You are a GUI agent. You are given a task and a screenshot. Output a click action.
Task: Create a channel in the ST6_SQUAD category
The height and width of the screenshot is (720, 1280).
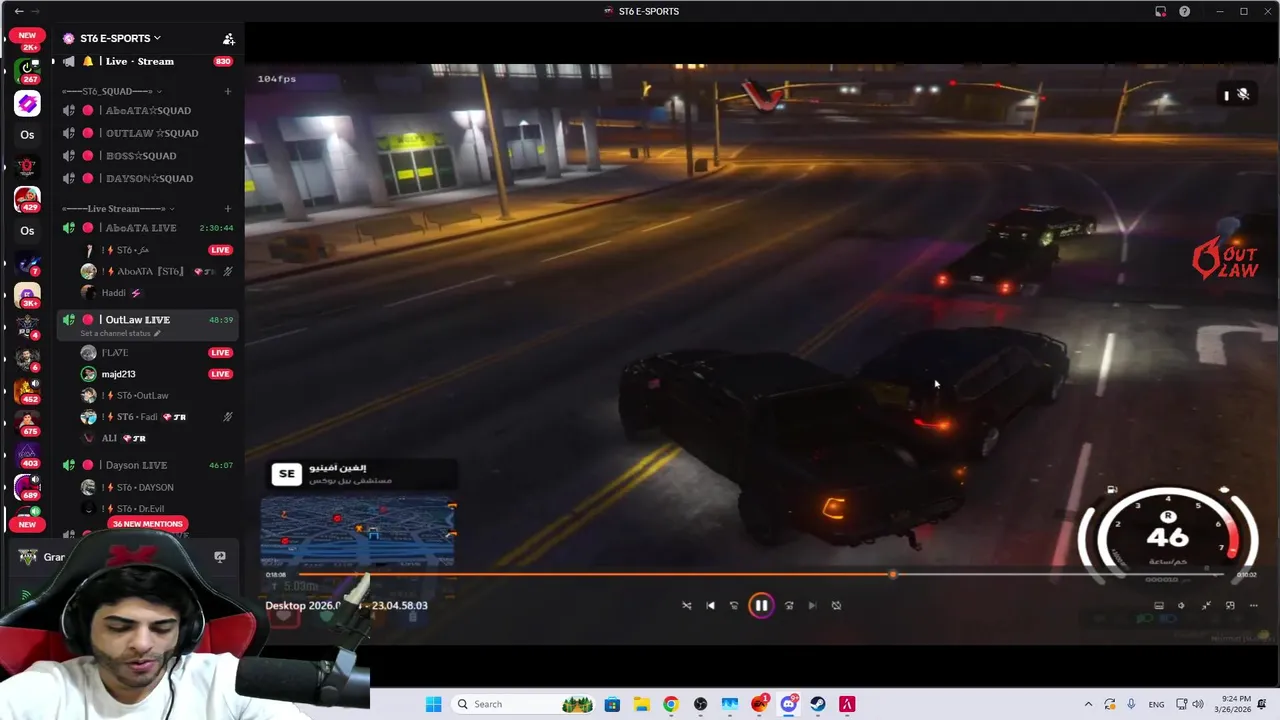227,91
